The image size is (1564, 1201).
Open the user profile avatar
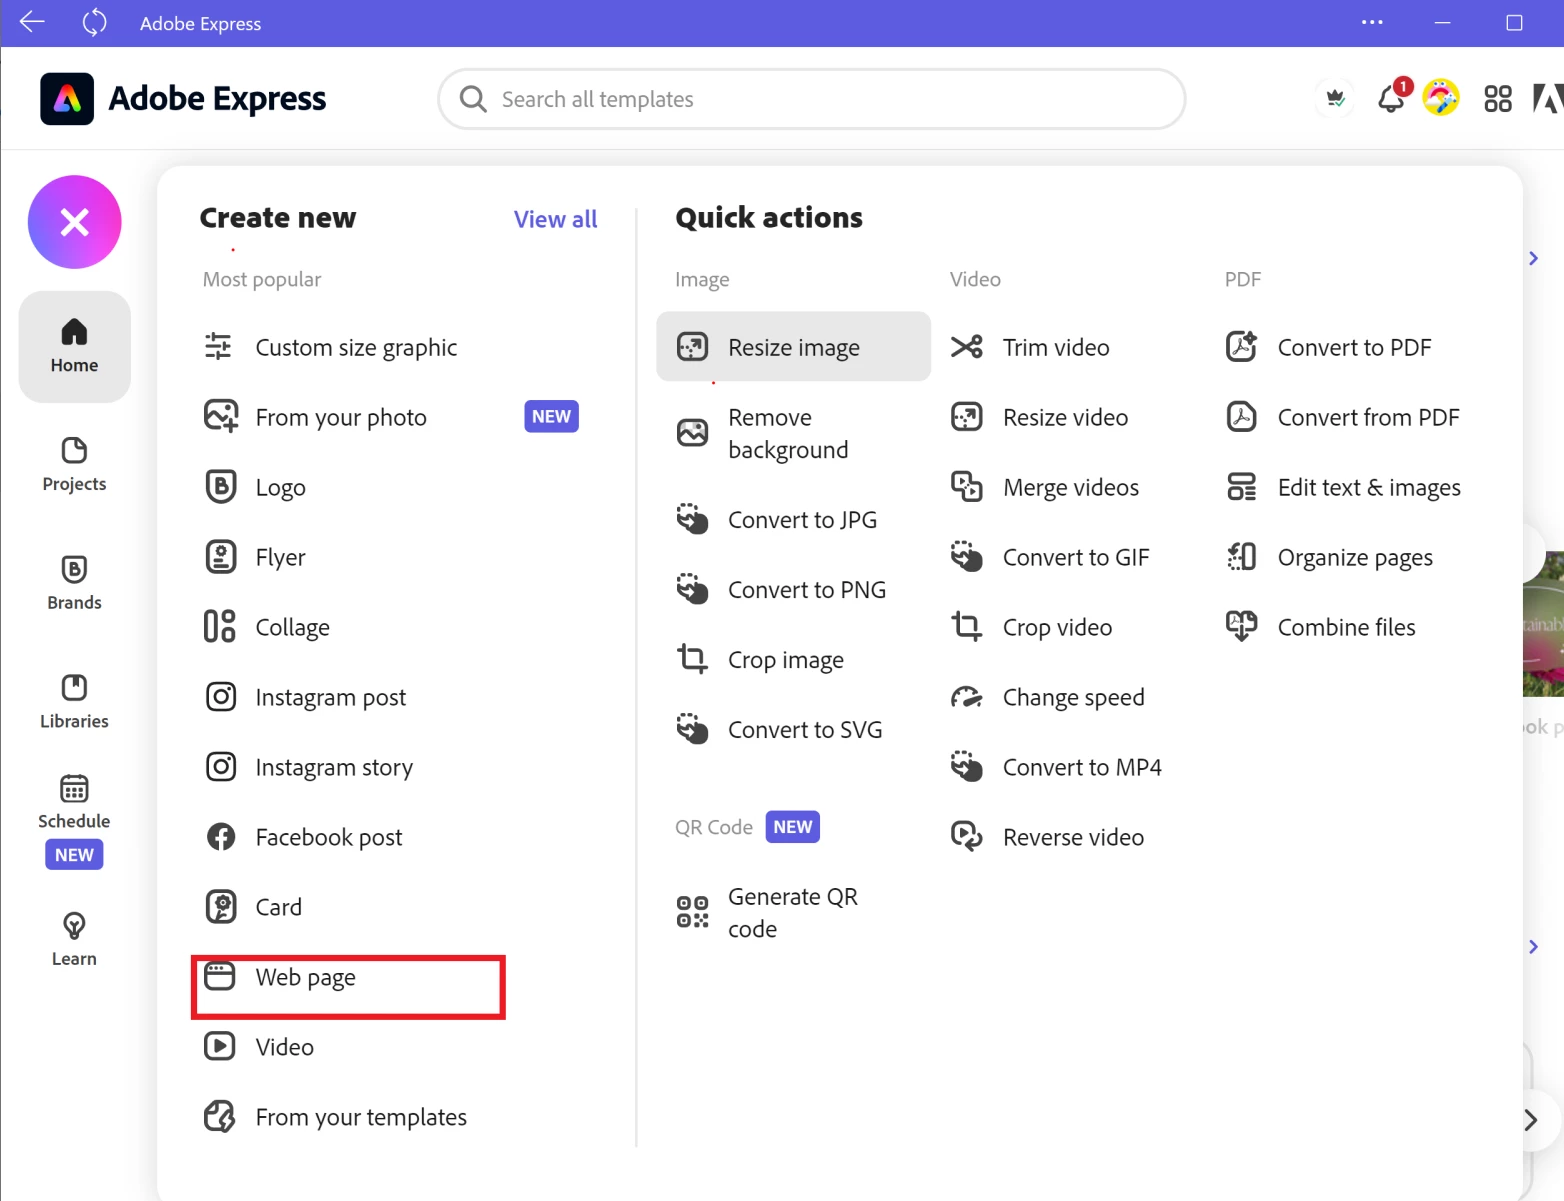(x=1441, y=98)
